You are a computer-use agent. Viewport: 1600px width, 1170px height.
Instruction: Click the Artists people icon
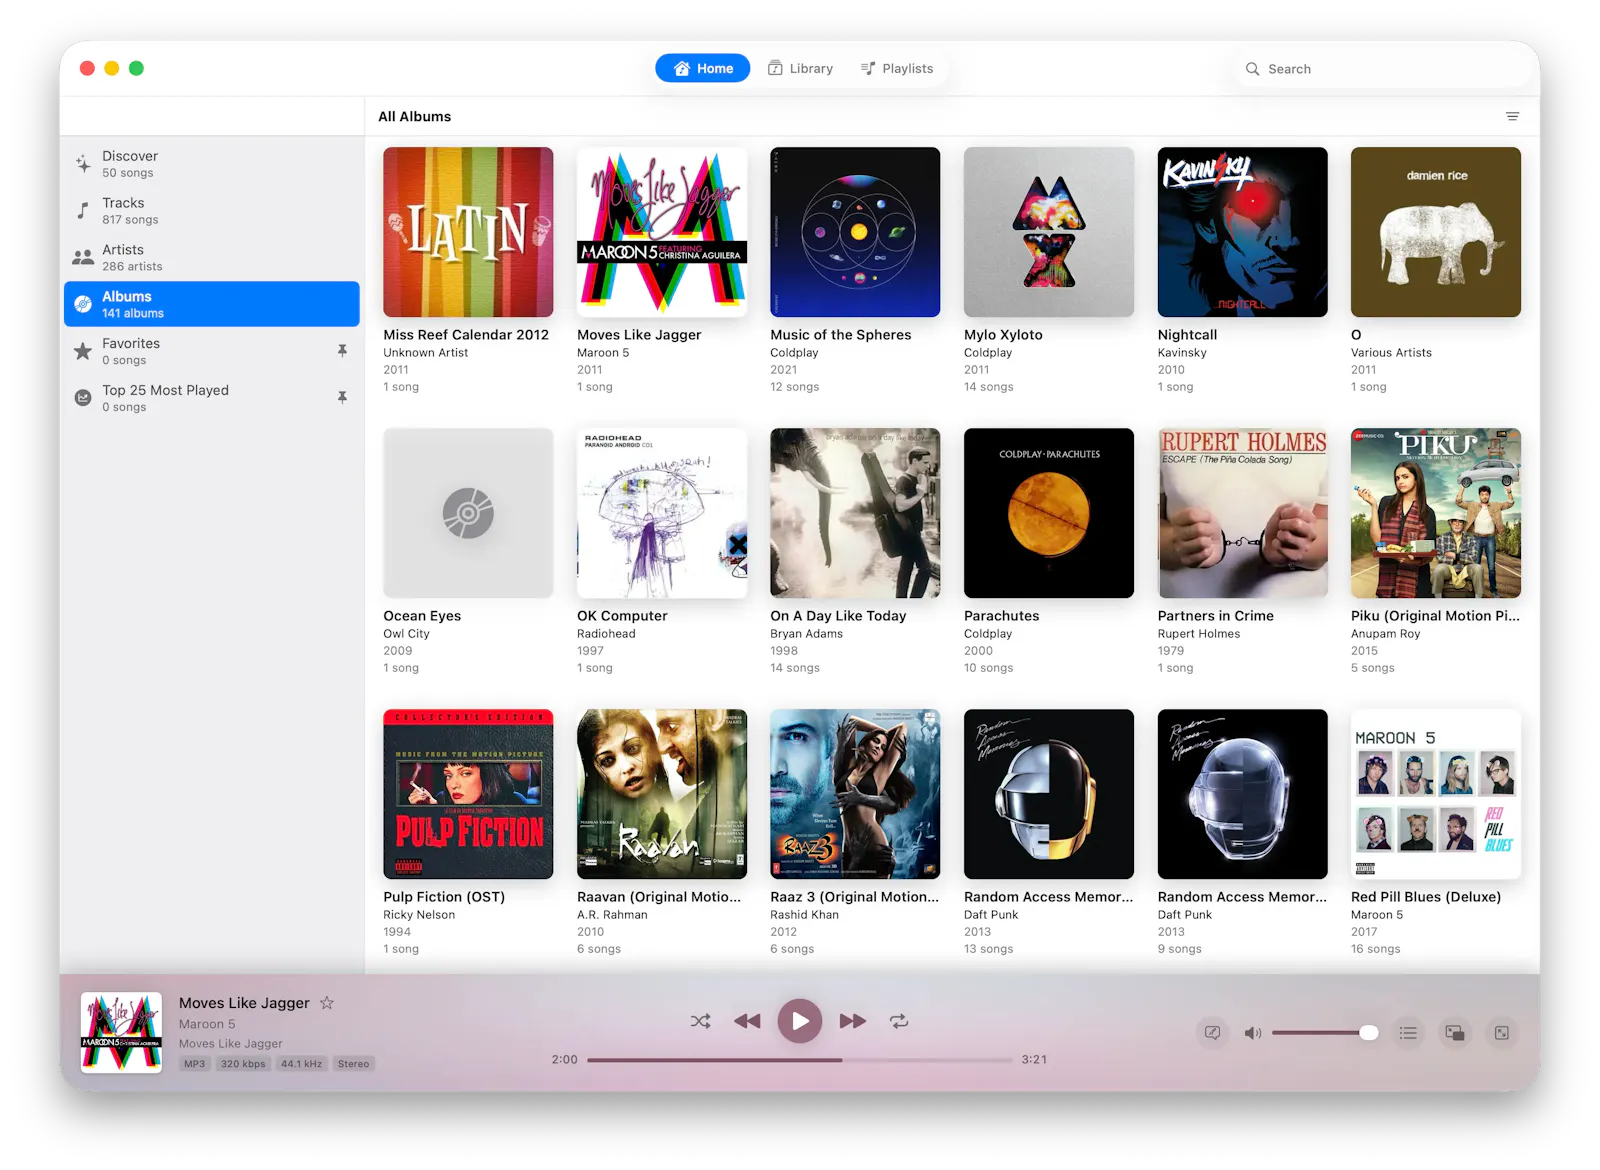coord(83,258)
